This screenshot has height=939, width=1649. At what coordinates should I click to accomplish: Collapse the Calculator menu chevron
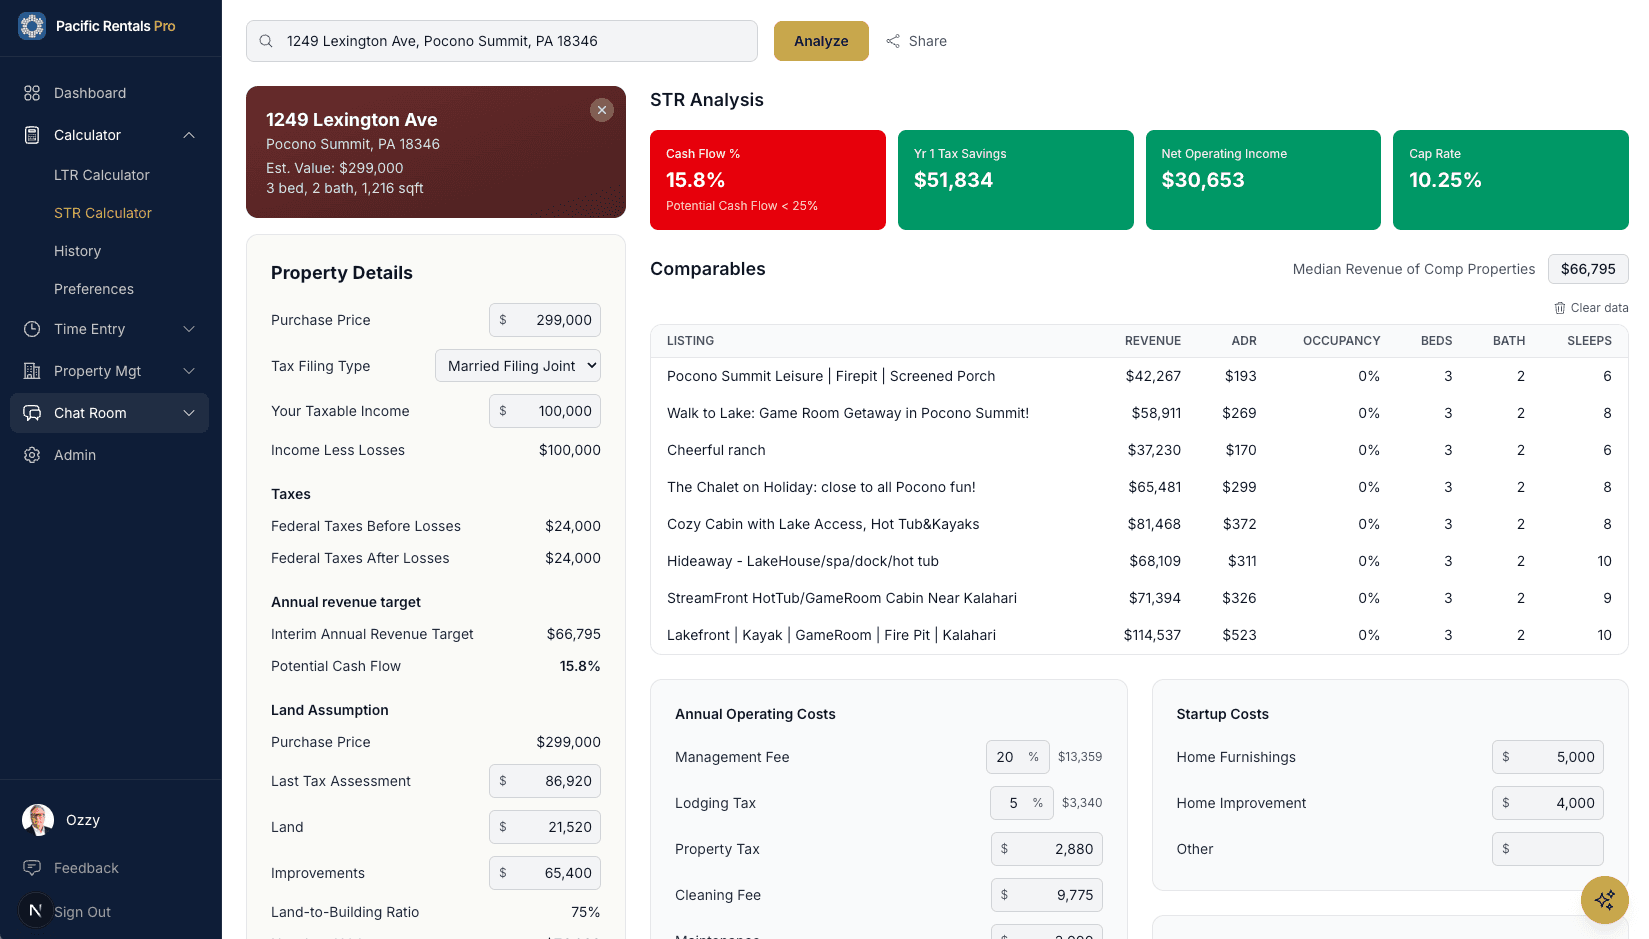(x=189, y=135)
